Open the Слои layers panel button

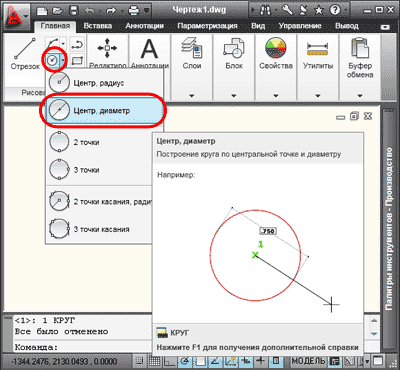(192, 54)
